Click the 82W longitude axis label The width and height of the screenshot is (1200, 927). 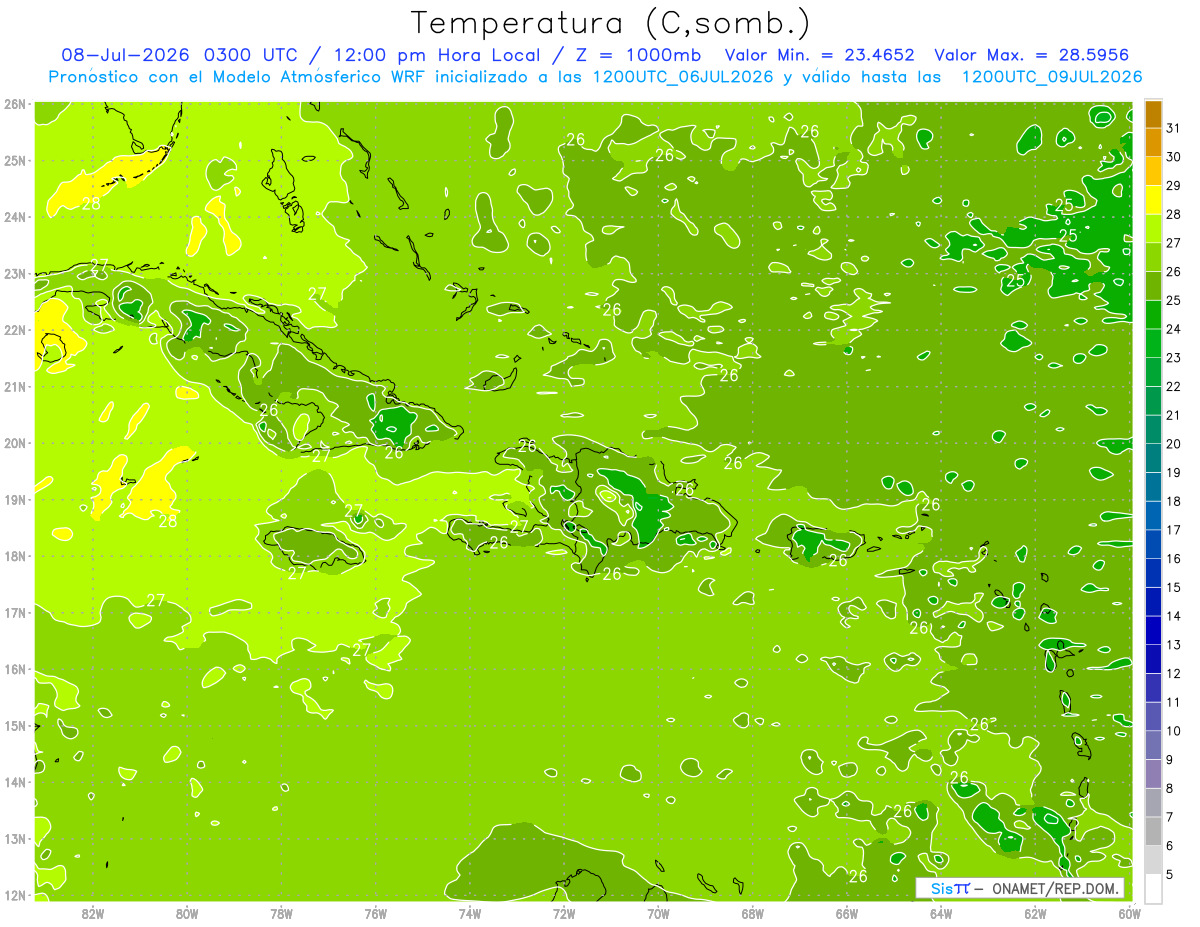click(92, 912)
